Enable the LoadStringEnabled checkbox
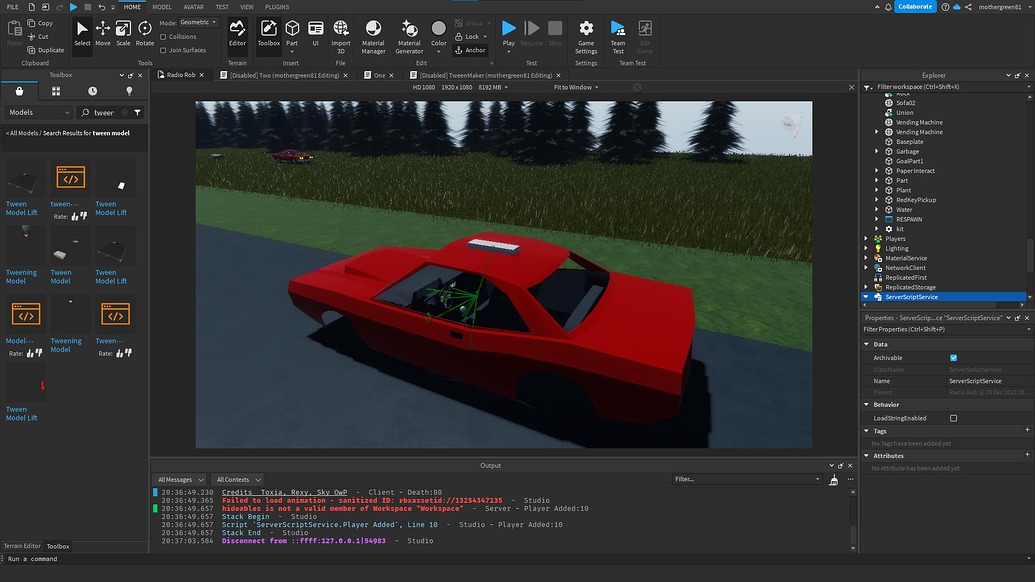 tap(953, 418)
